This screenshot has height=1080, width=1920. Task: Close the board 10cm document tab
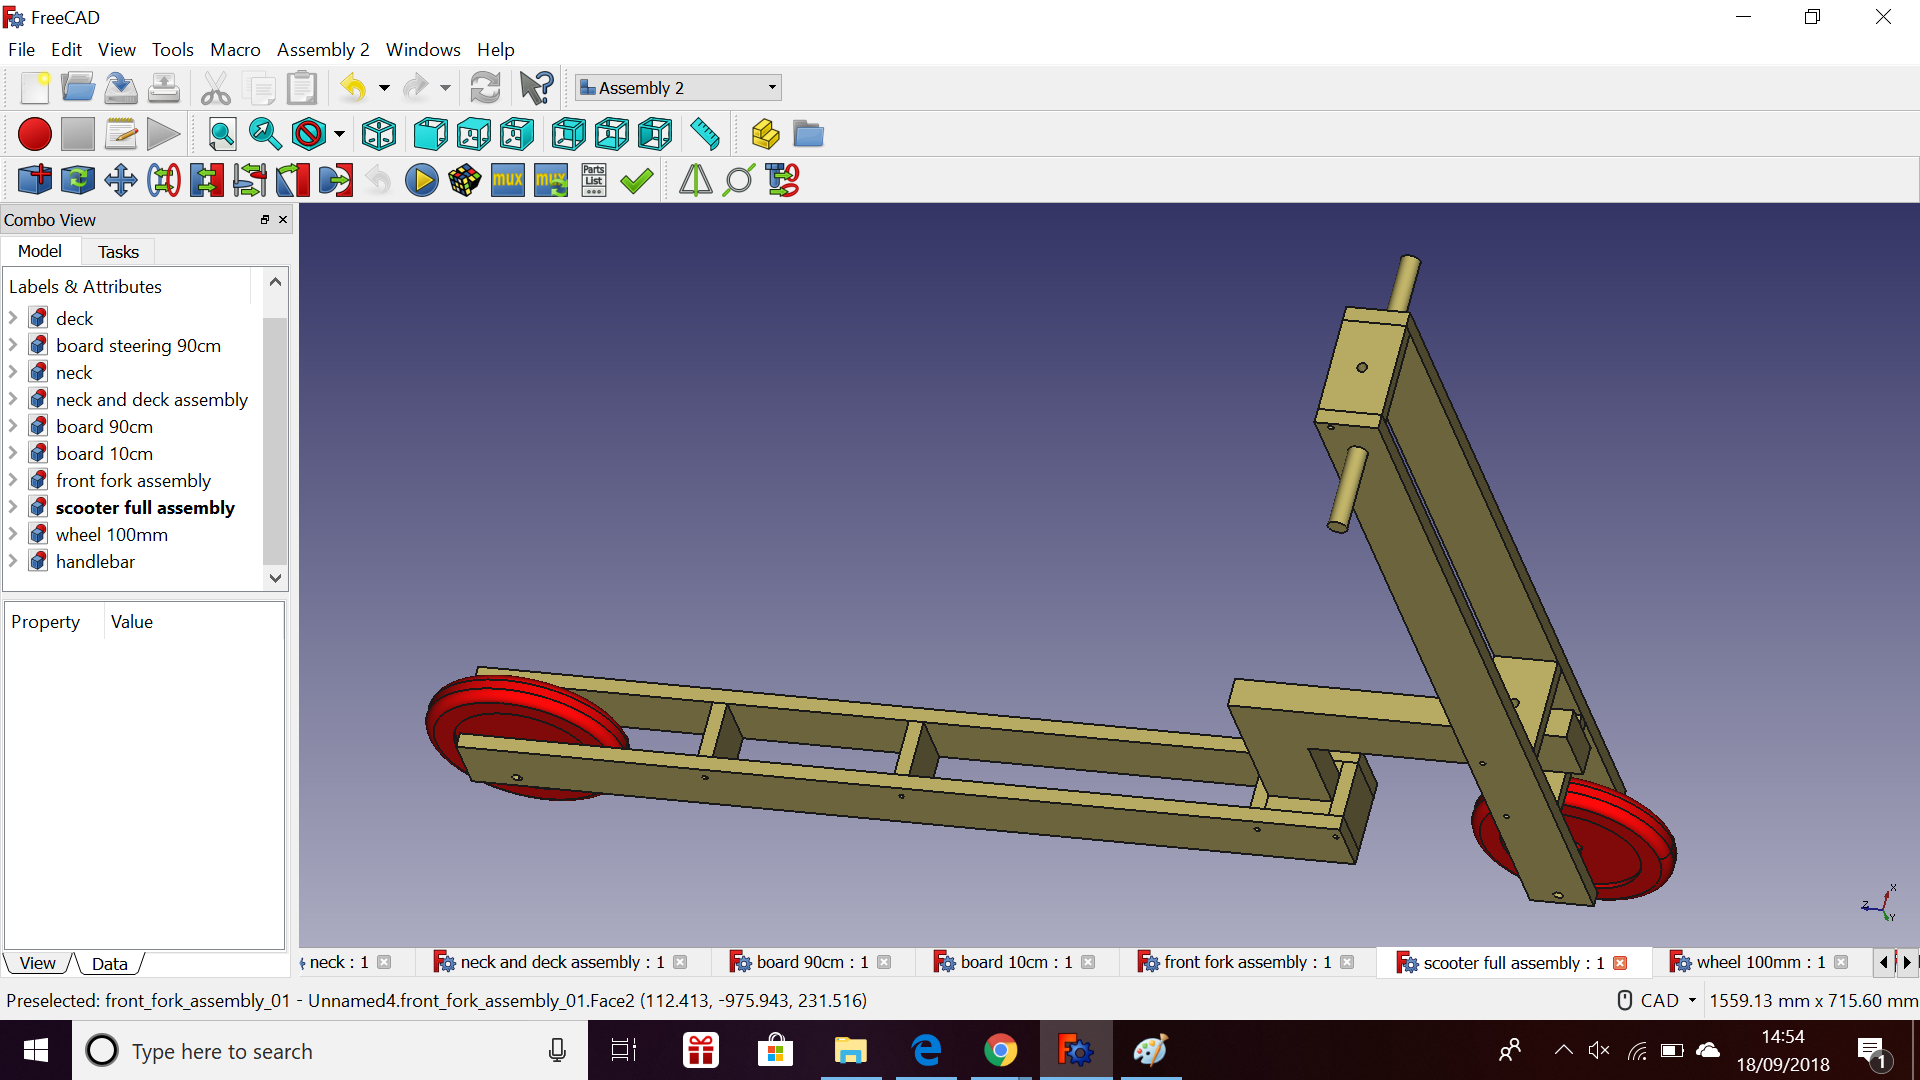pos(1088,962)
